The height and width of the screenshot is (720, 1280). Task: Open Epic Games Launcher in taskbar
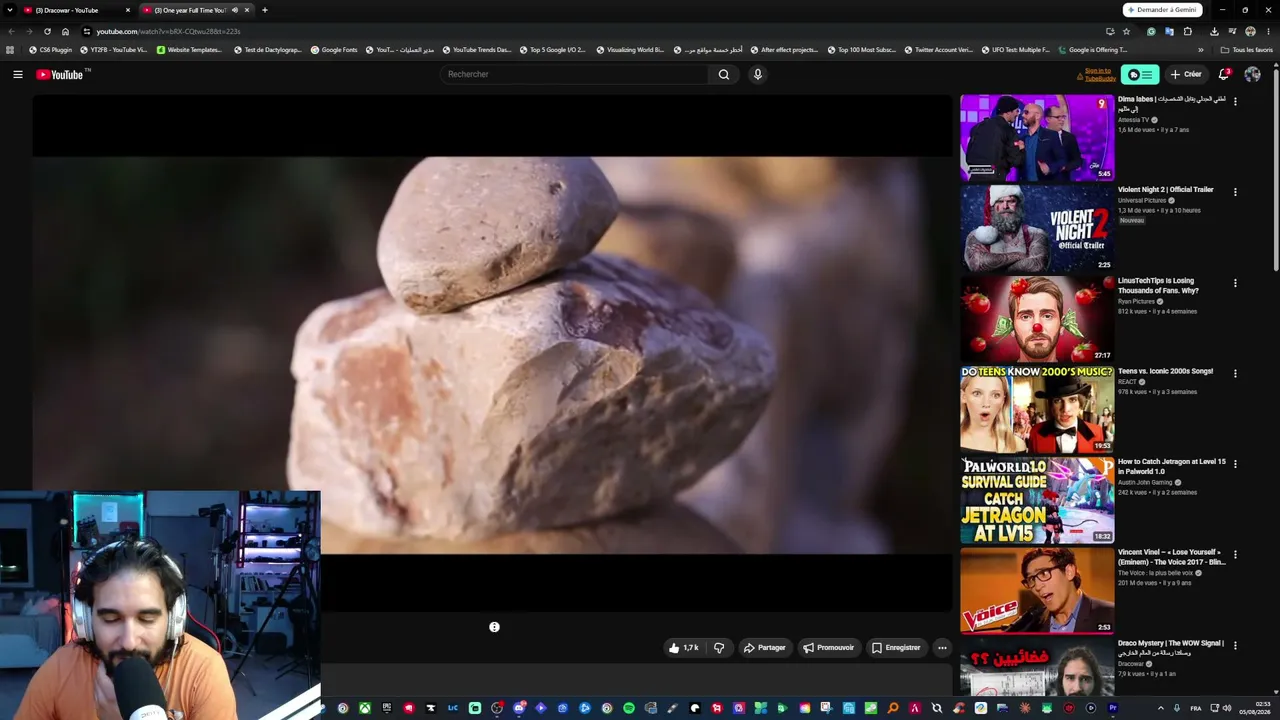click(x=387, y=708)
